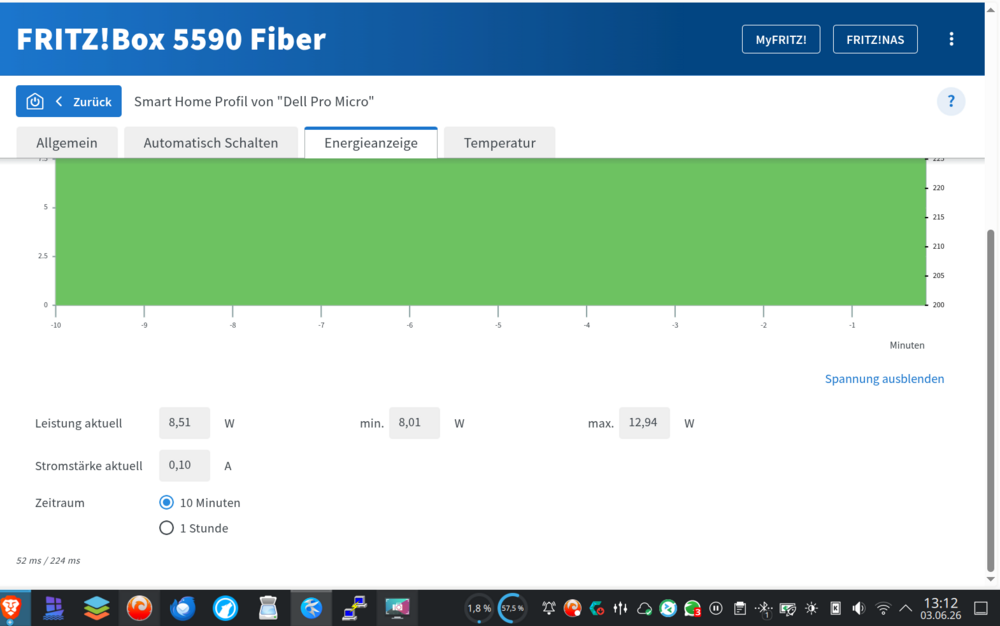Click the Stromstärke aktuell field 0,10

(x=184, y=465)
